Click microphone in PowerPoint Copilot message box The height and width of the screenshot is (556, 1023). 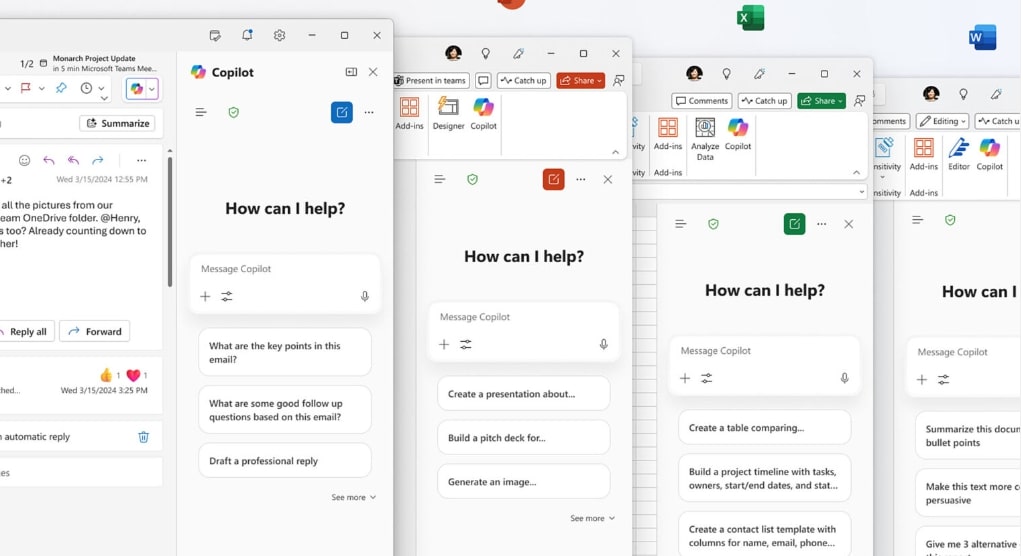click(x=603, y=344)
